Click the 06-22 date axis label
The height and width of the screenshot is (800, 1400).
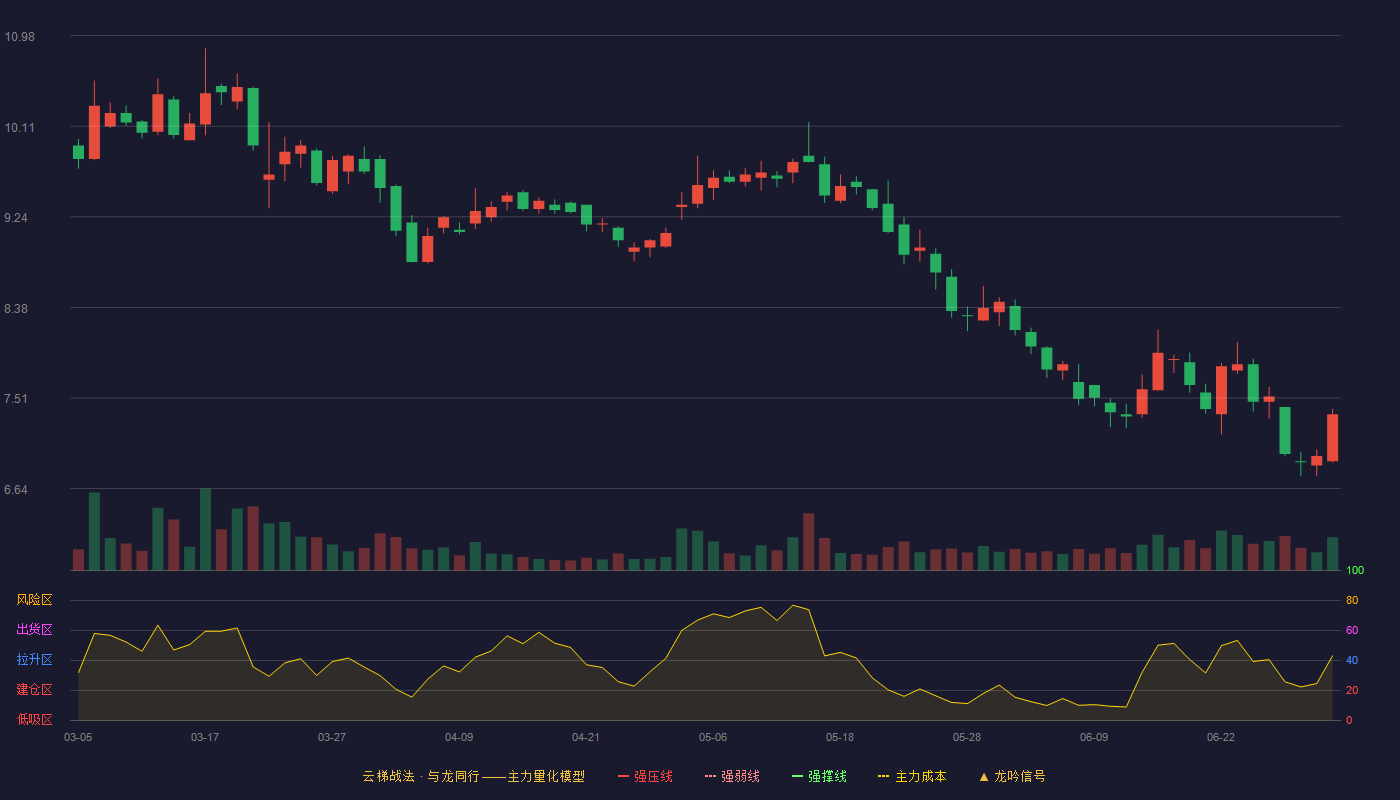[x=1221, y=737]
